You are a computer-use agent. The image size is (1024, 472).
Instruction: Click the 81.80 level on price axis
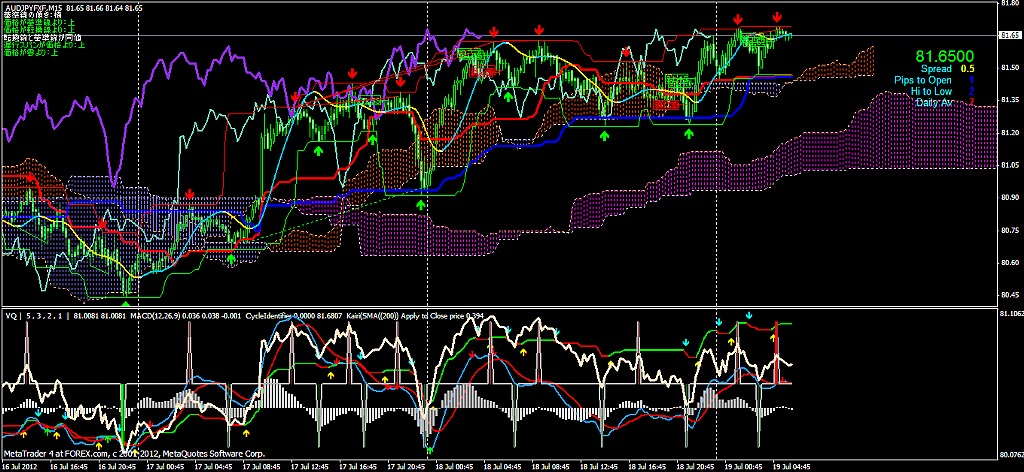1006,4
